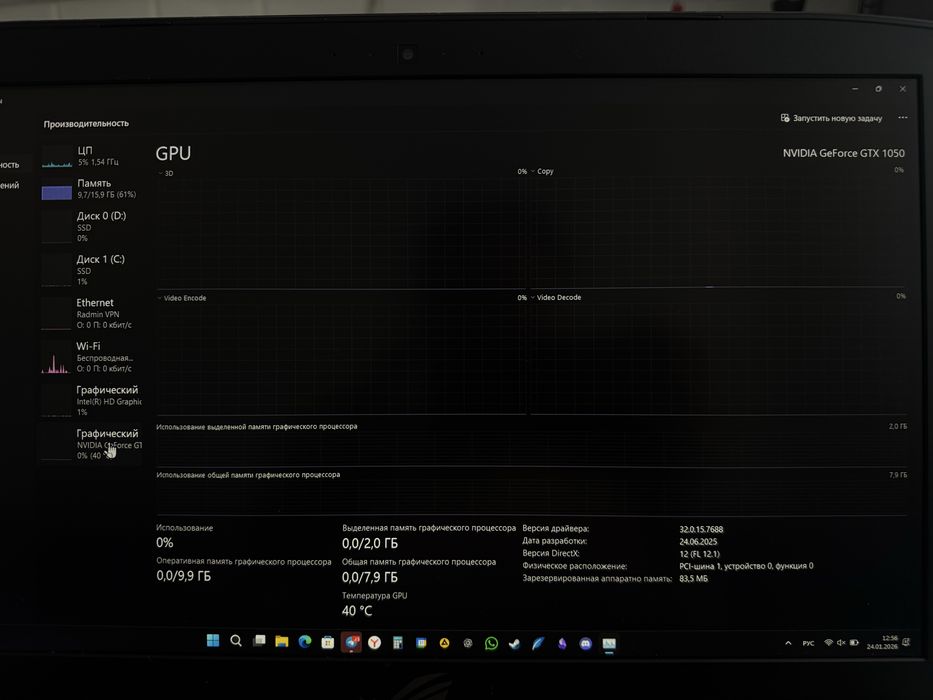This screenshot has height=700, width=933.
Task: Click the shared GPU memory usage graph
Action: click(x=532, y=497)
